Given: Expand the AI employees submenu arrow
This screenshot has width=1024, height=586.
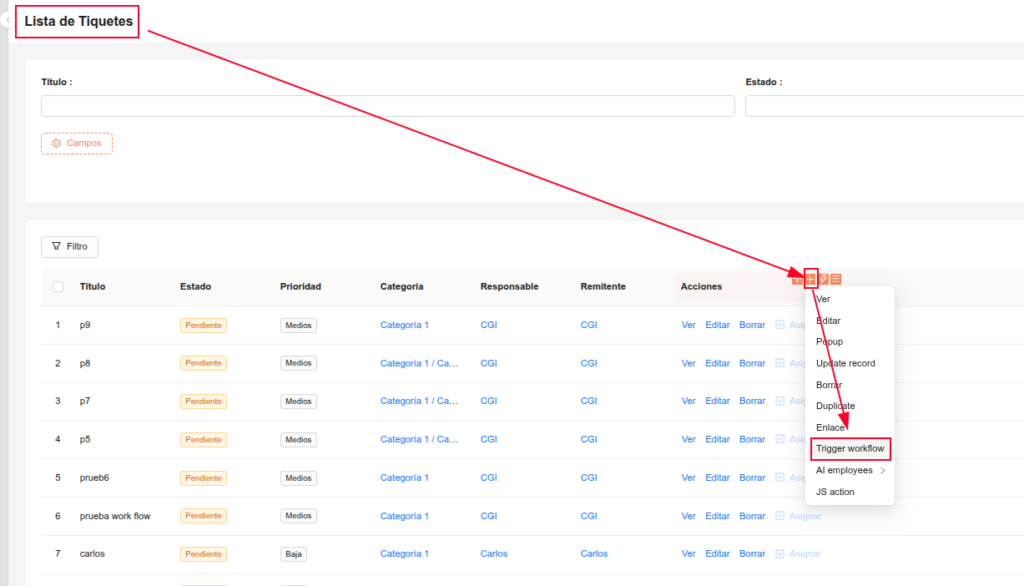Looking at the screenshot, I should tap(883, 470).
